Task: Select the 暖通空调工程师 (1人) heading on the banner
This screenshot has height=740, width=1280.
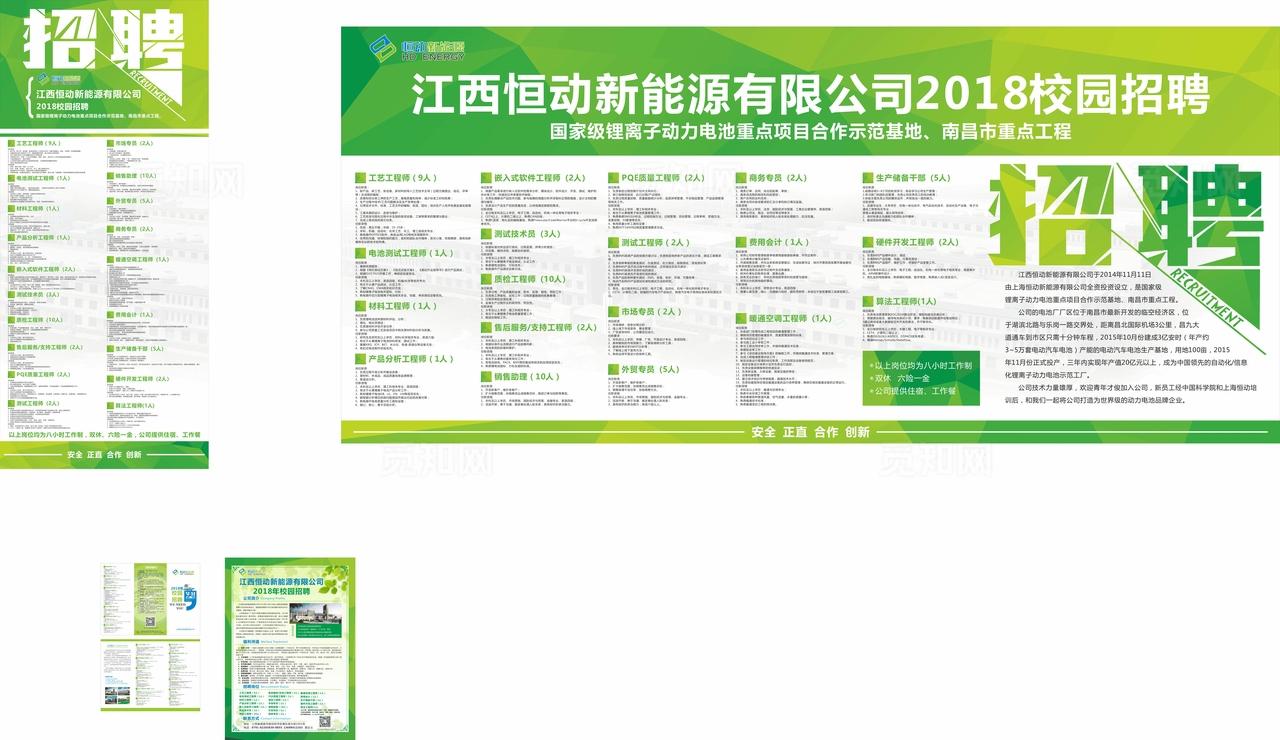Action: pos(790,319)
